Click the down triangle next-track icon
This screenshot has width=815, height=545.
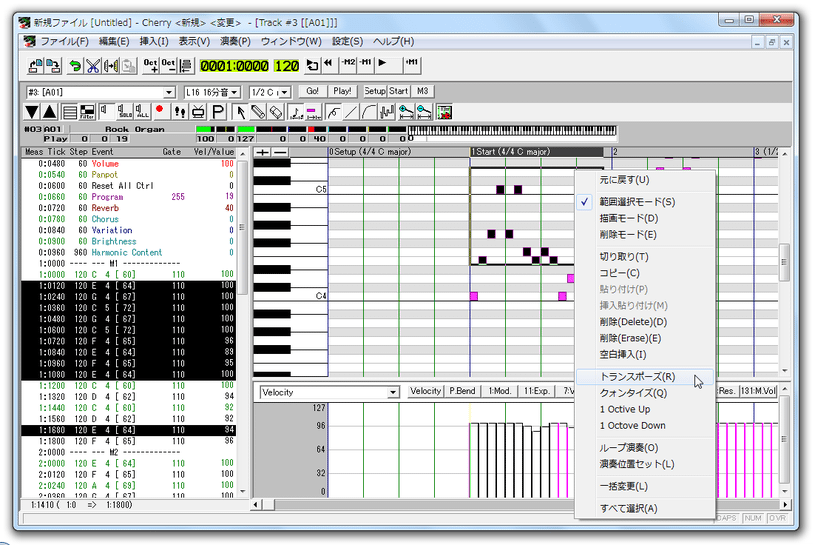coord(32,112)
